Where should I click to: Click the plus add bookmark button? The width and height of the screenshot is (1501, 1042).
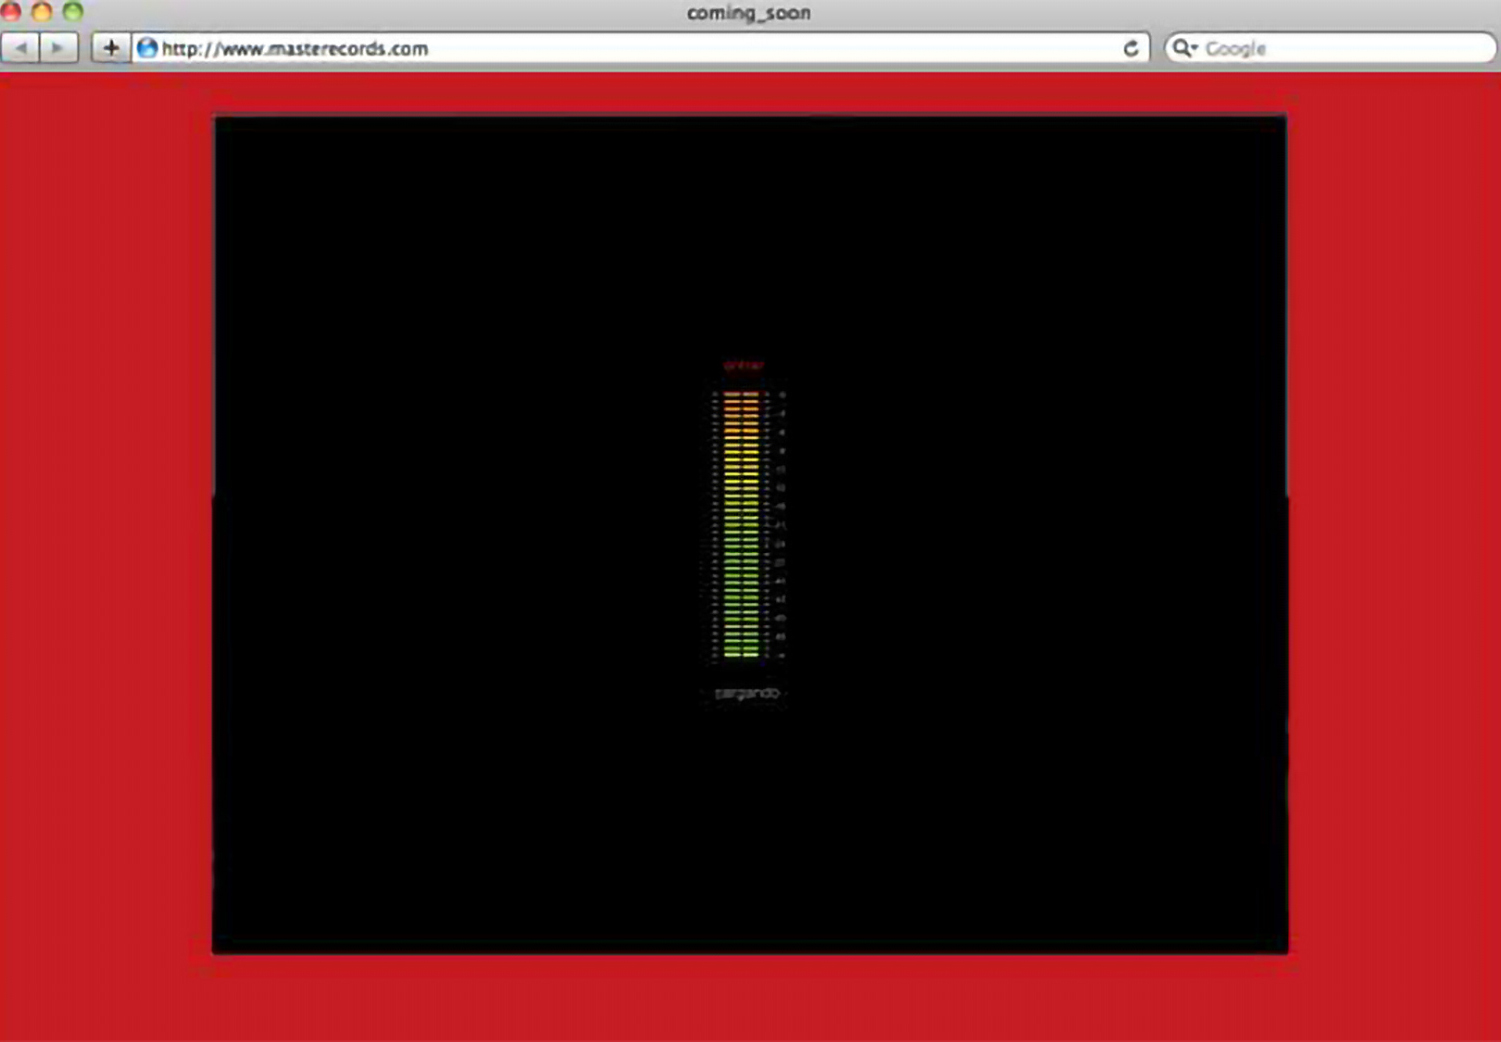click(x=111, y=48)
